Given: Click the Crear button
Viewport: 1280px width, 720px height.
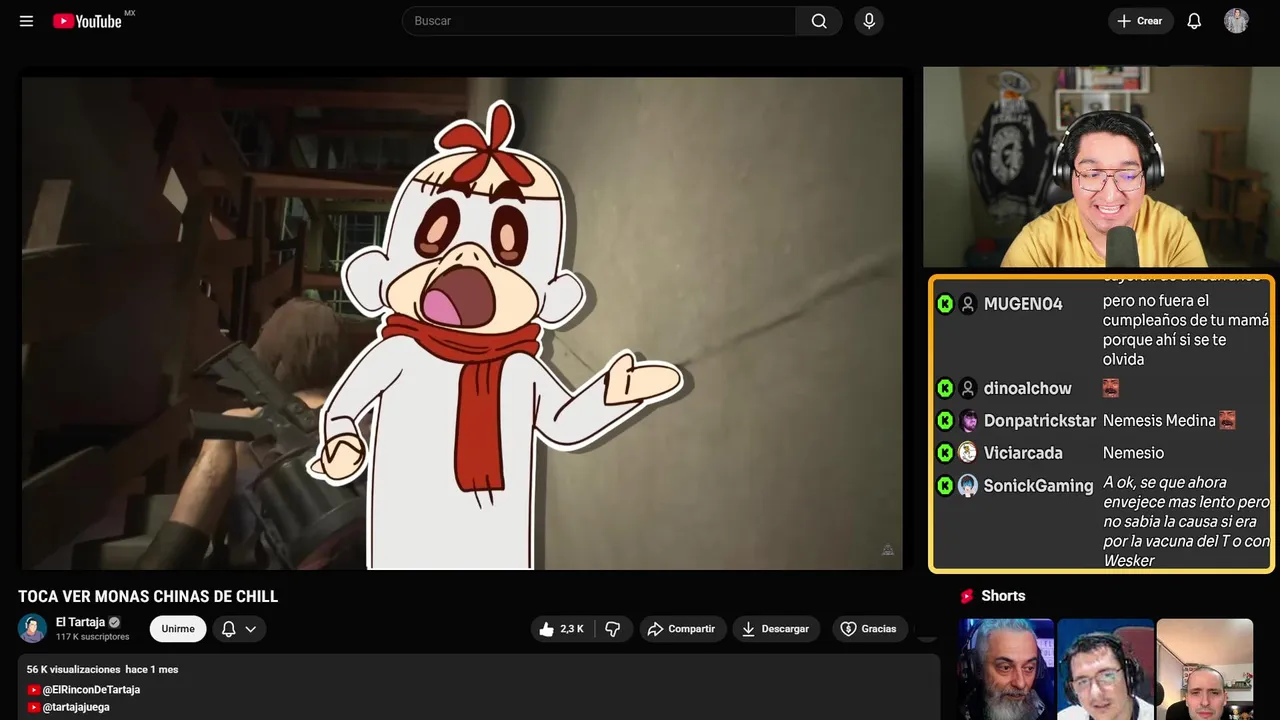Looking at the screenshot, I should click(1140, 21).
